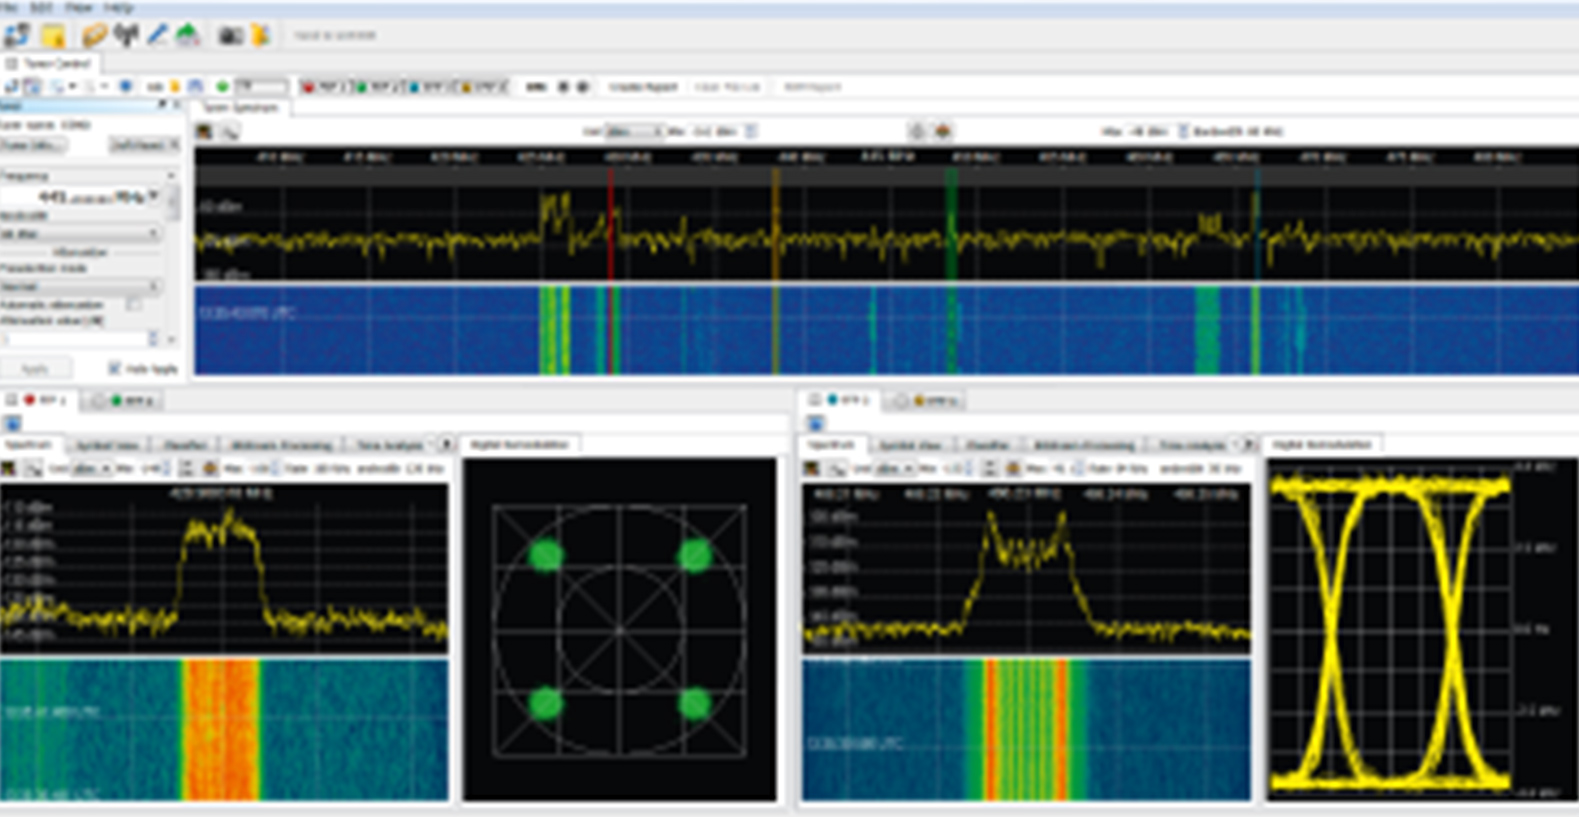Open the Unit dropdown above tuner spectrum
This screenshot has width=1579, height=817.
point(634,132)
